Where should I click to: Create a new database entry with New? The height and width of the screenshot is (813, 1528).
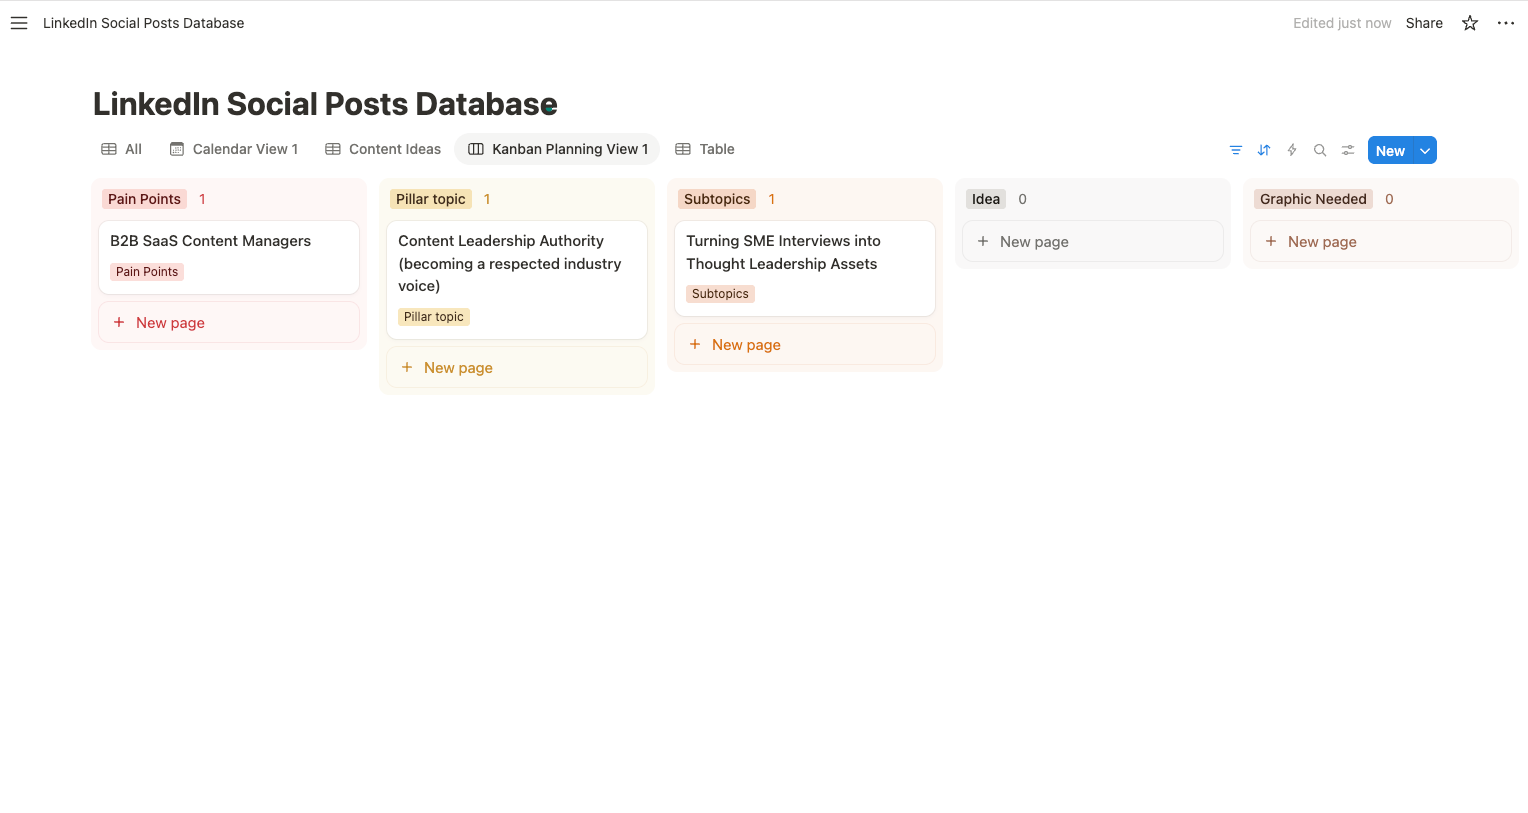[x=1390, y=150]
